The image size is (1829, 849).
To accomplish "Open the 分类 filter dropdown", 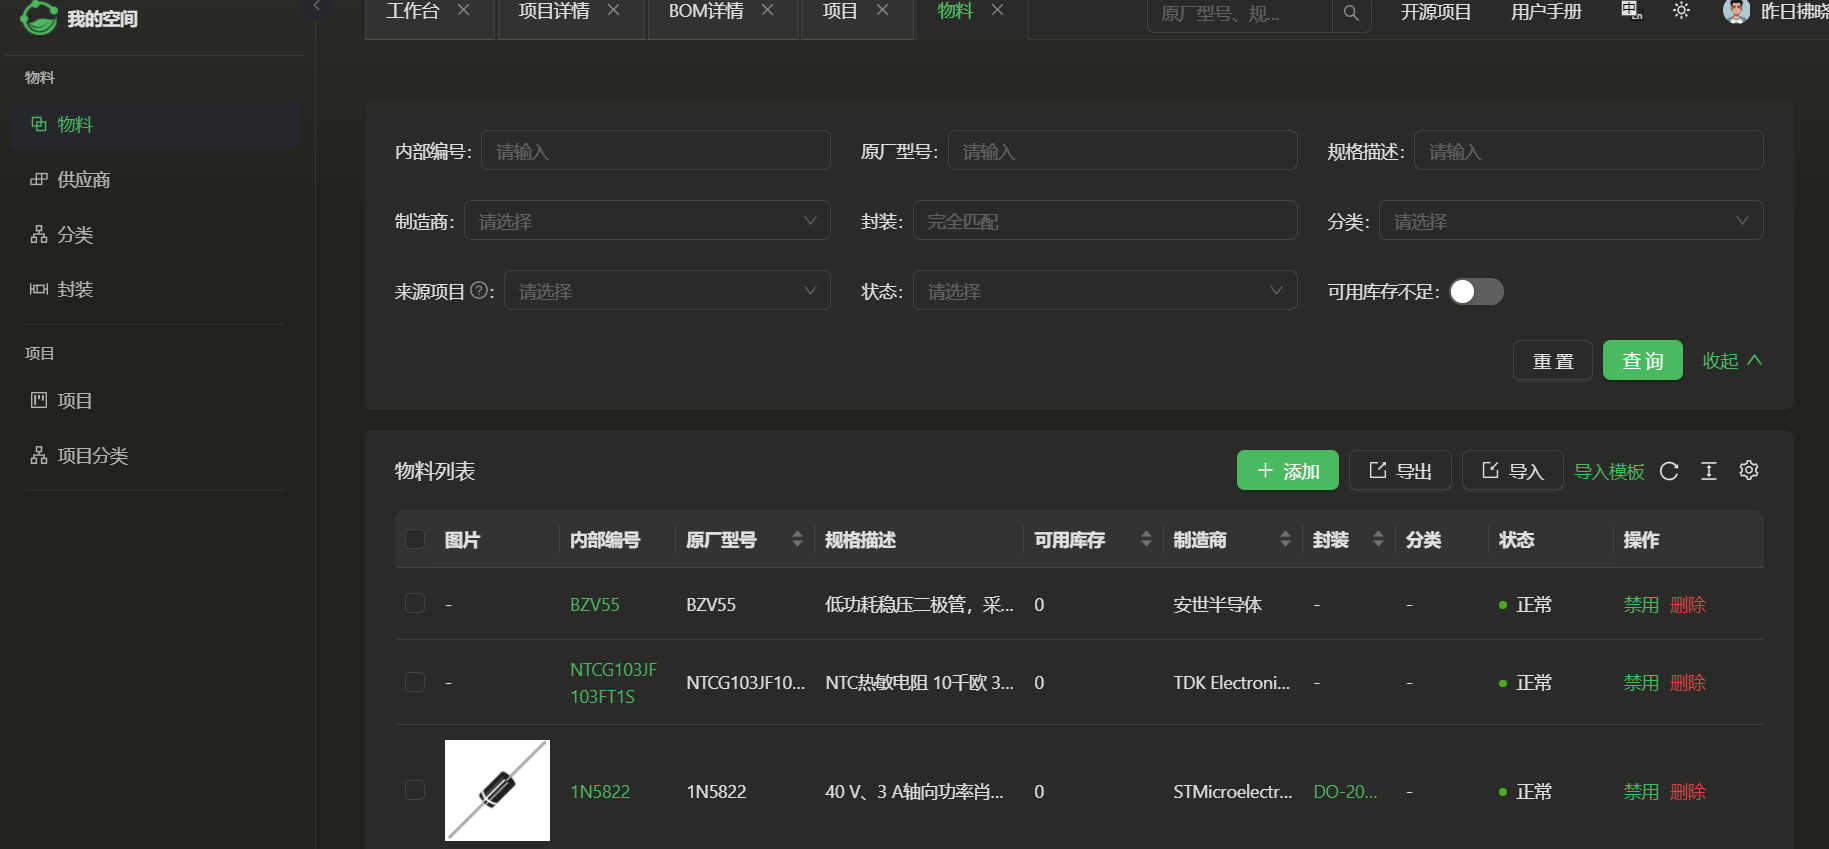I will pyautogui.click(x=1570, y=221).
